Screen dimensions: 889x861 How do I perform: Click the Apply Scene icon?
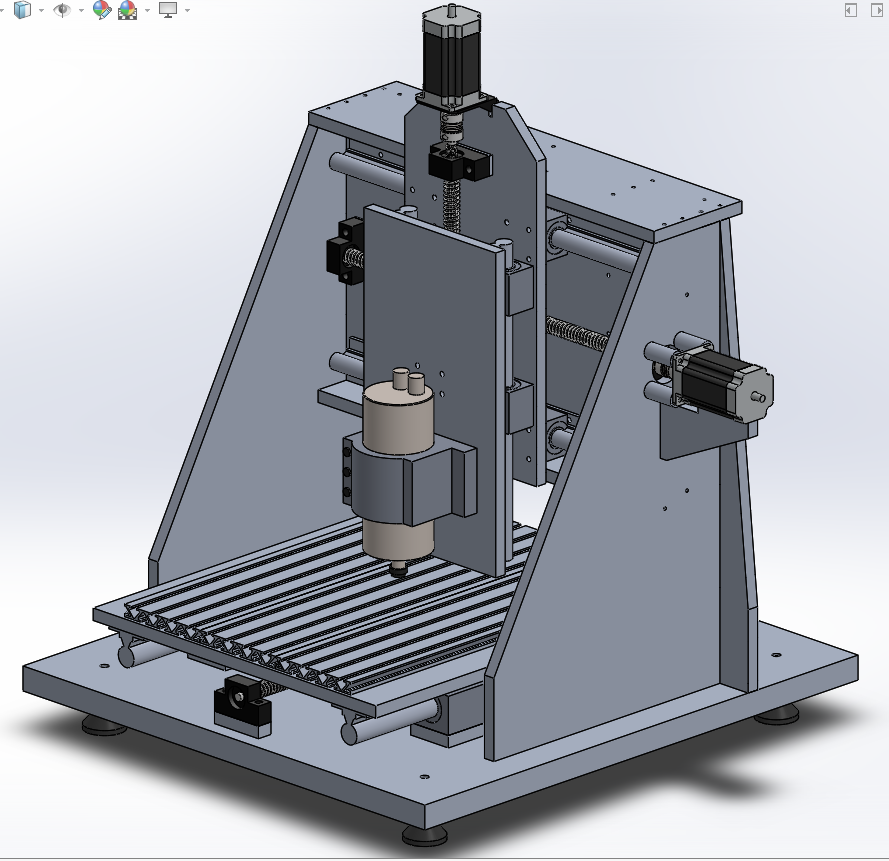[x=128, y=10]
